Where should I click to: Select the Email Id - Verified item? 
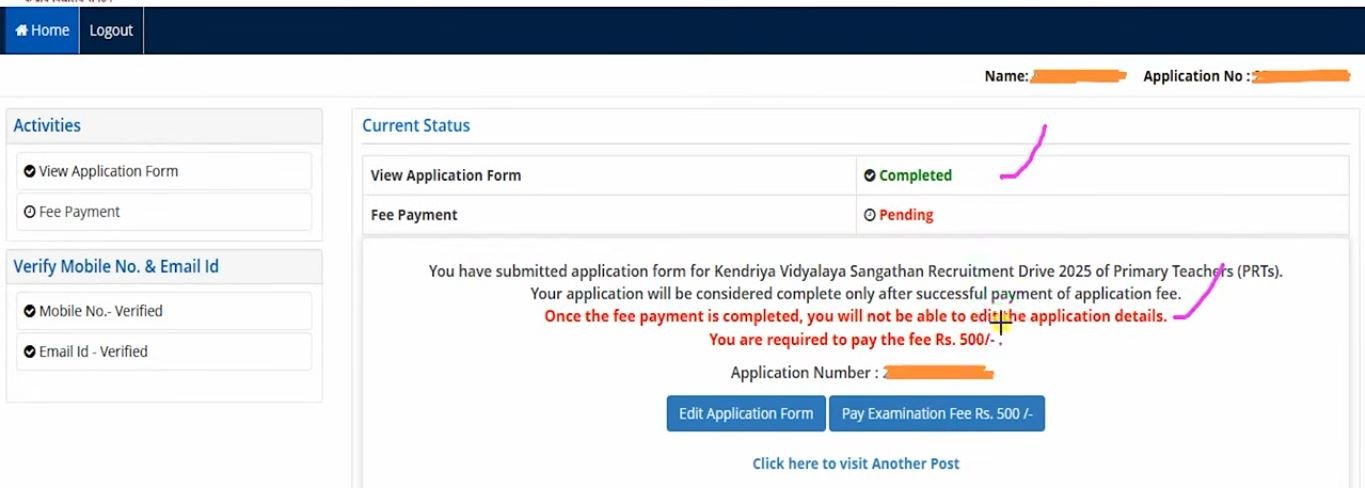pos(93,352)
